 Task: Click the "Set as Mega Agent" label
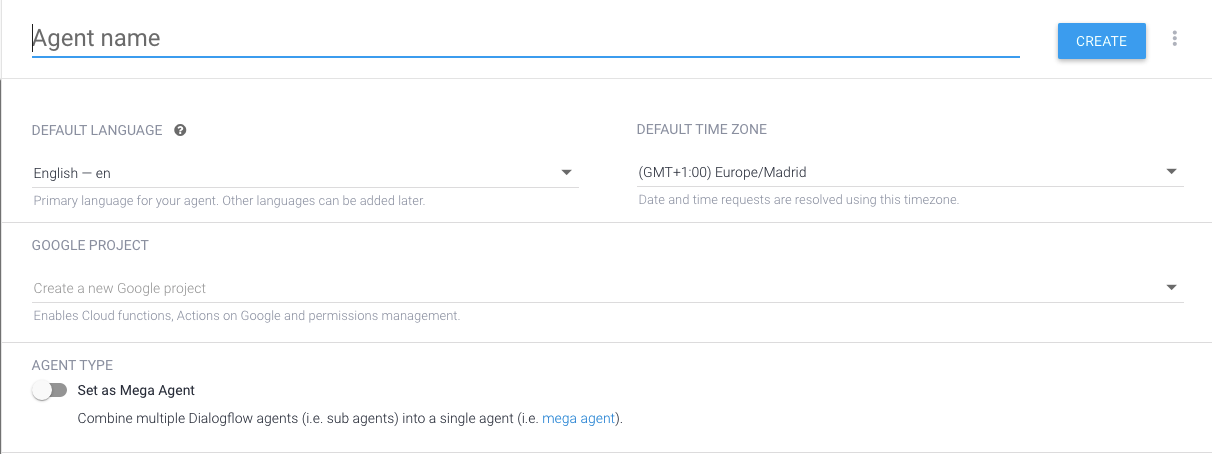(x=136, y=390)
